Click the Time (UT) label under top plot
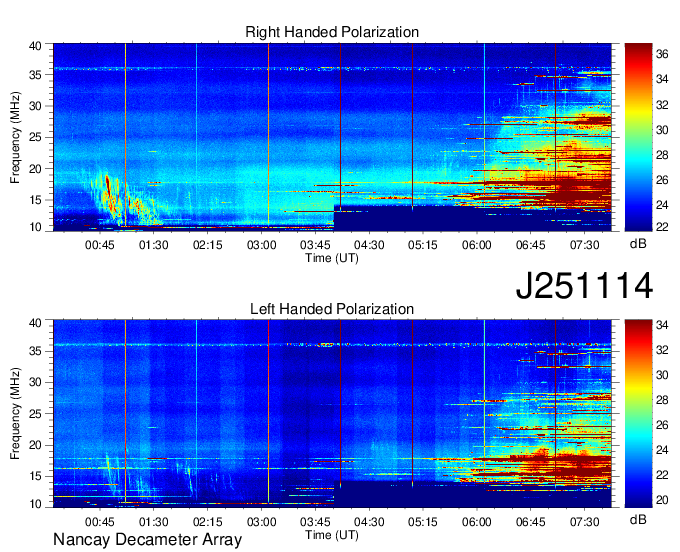680x552 pixels. point(332,258)
